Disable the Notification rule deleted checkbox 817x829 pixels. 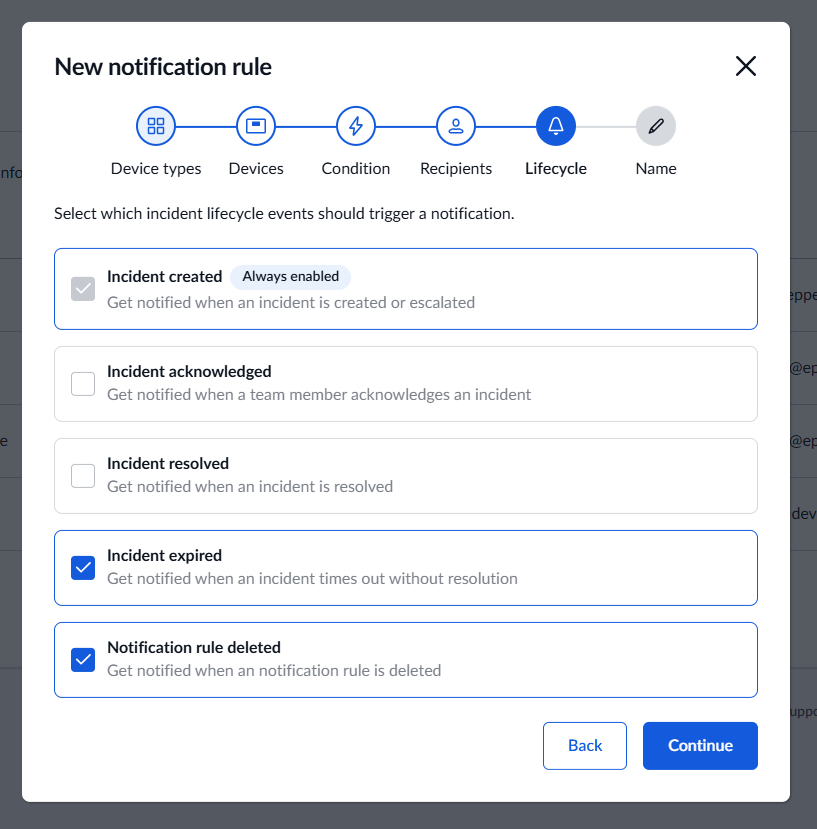tap(83, 660)
